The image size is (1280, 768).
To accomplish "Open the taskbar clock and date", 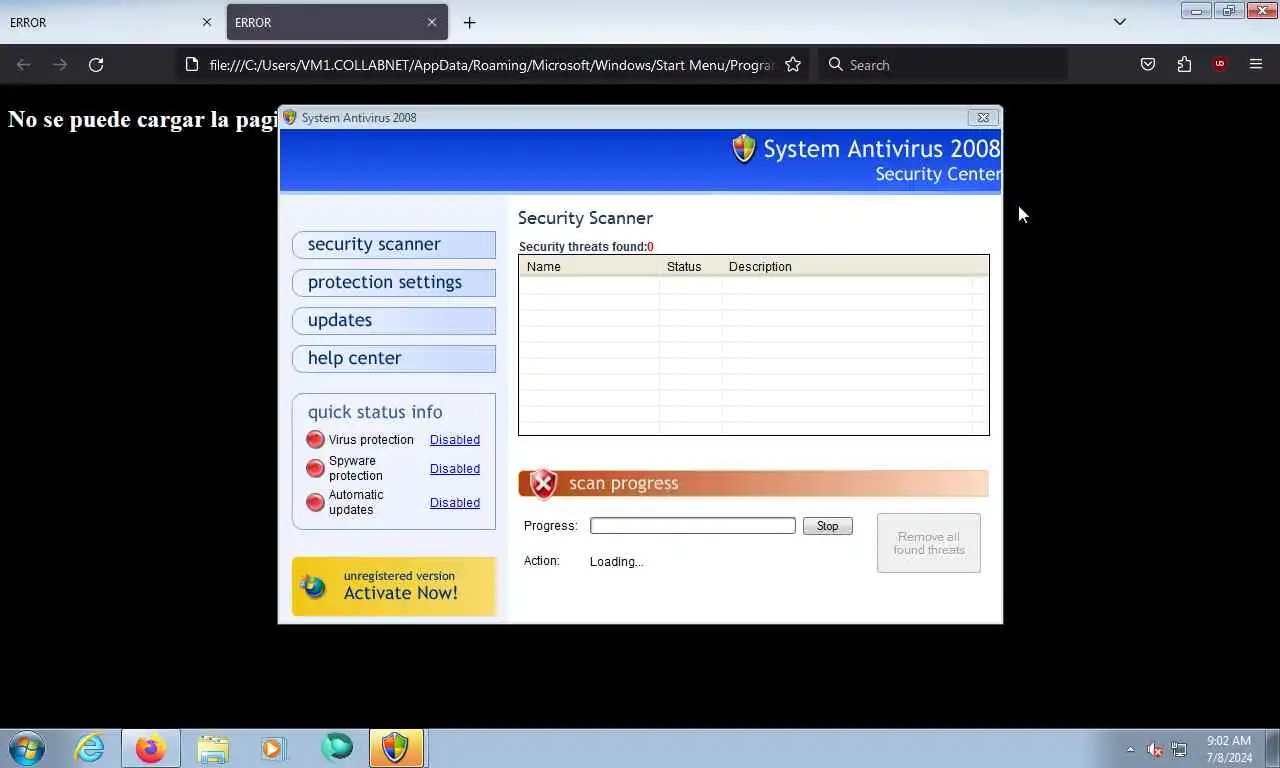I will coord(1229,749).
